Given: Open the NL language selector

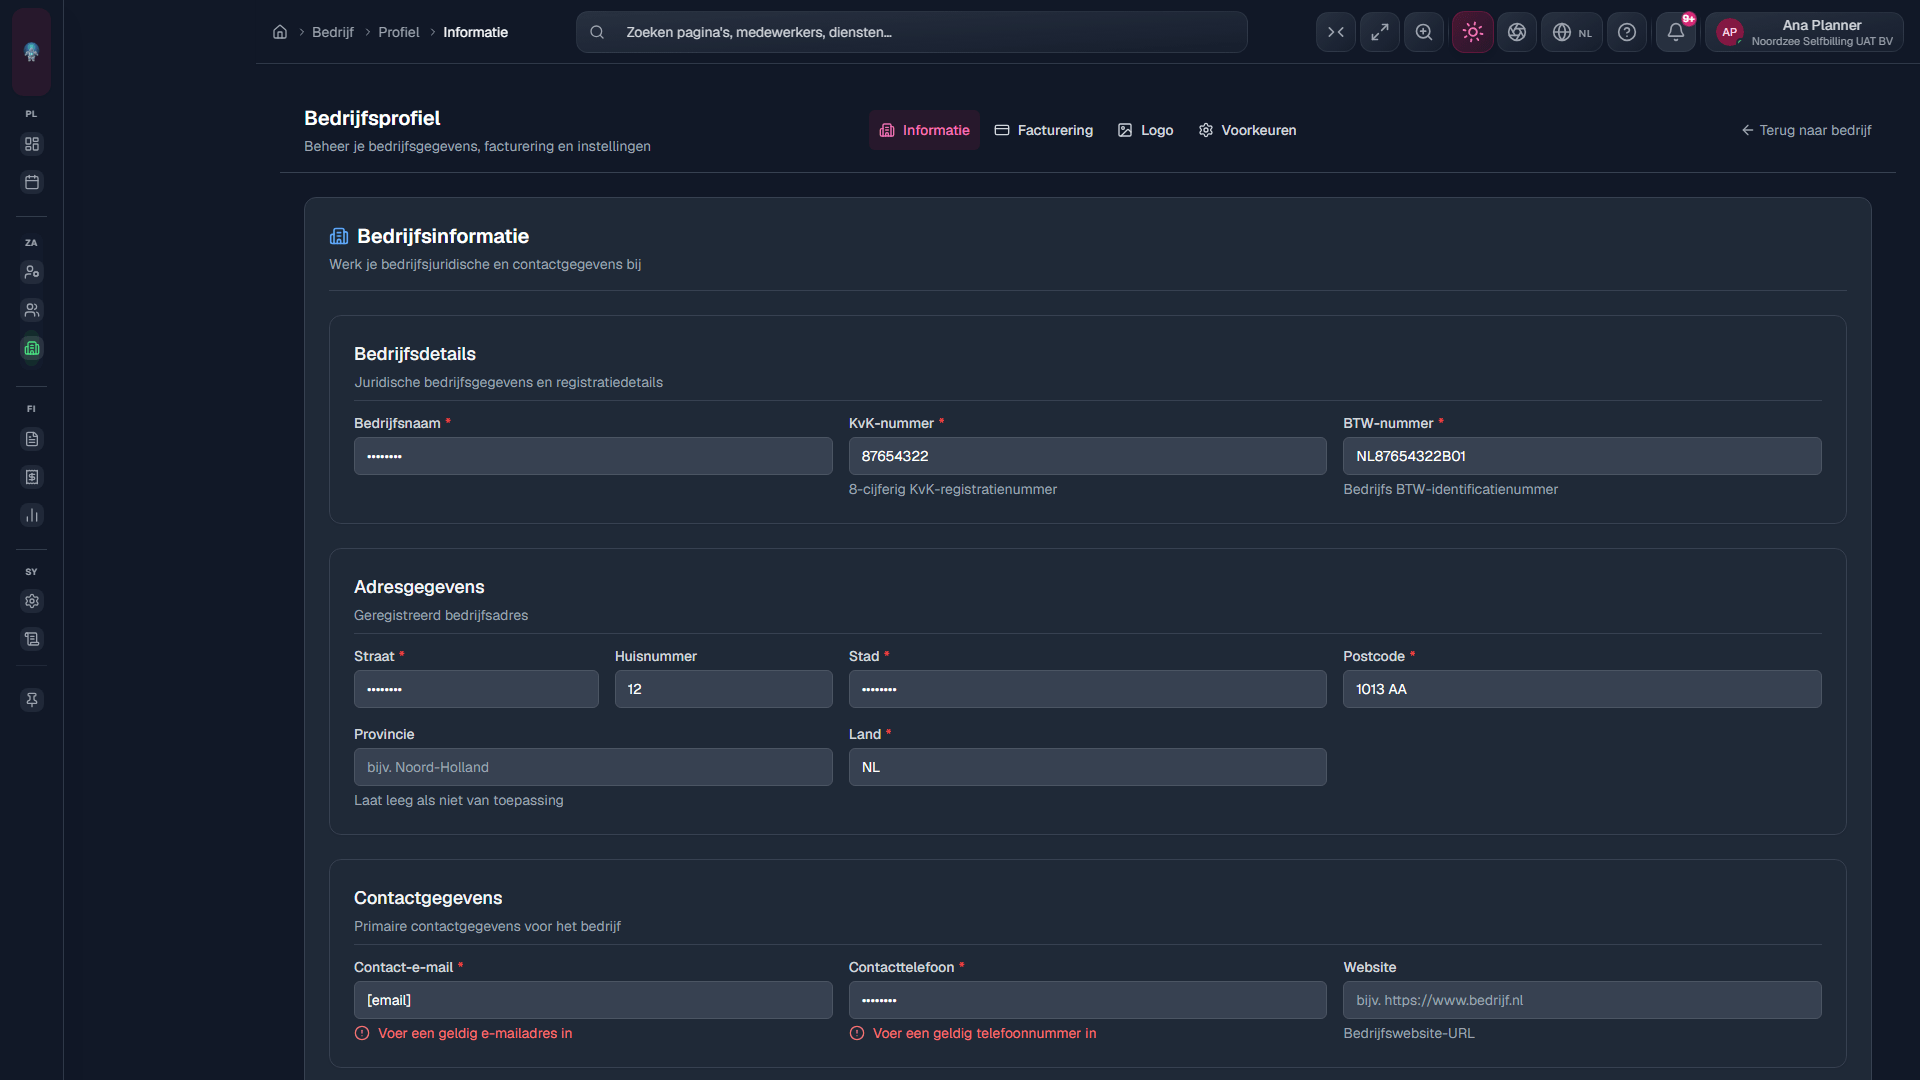Looking at the screenshot, I should pos(1572,32).
